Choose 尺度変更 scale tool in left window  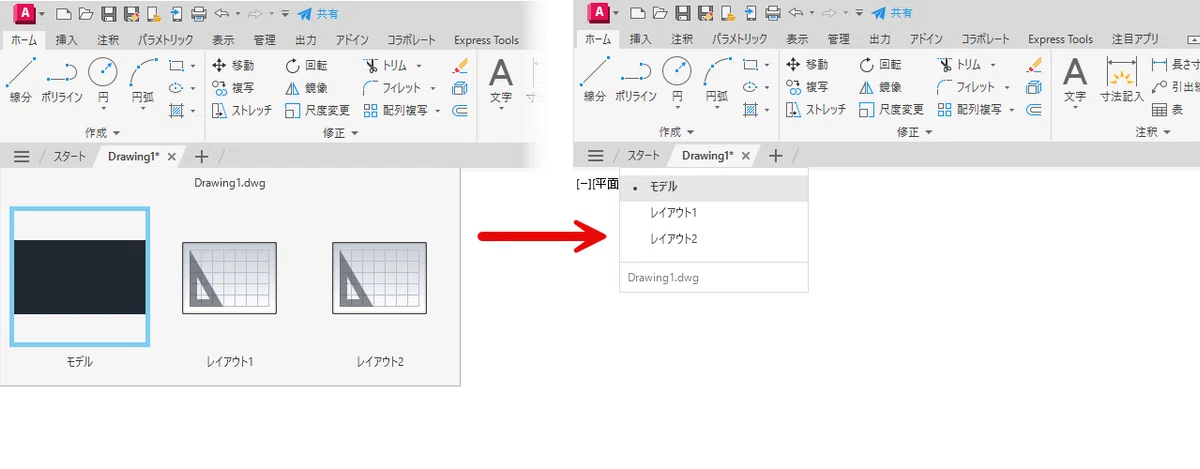click(317, 110)
